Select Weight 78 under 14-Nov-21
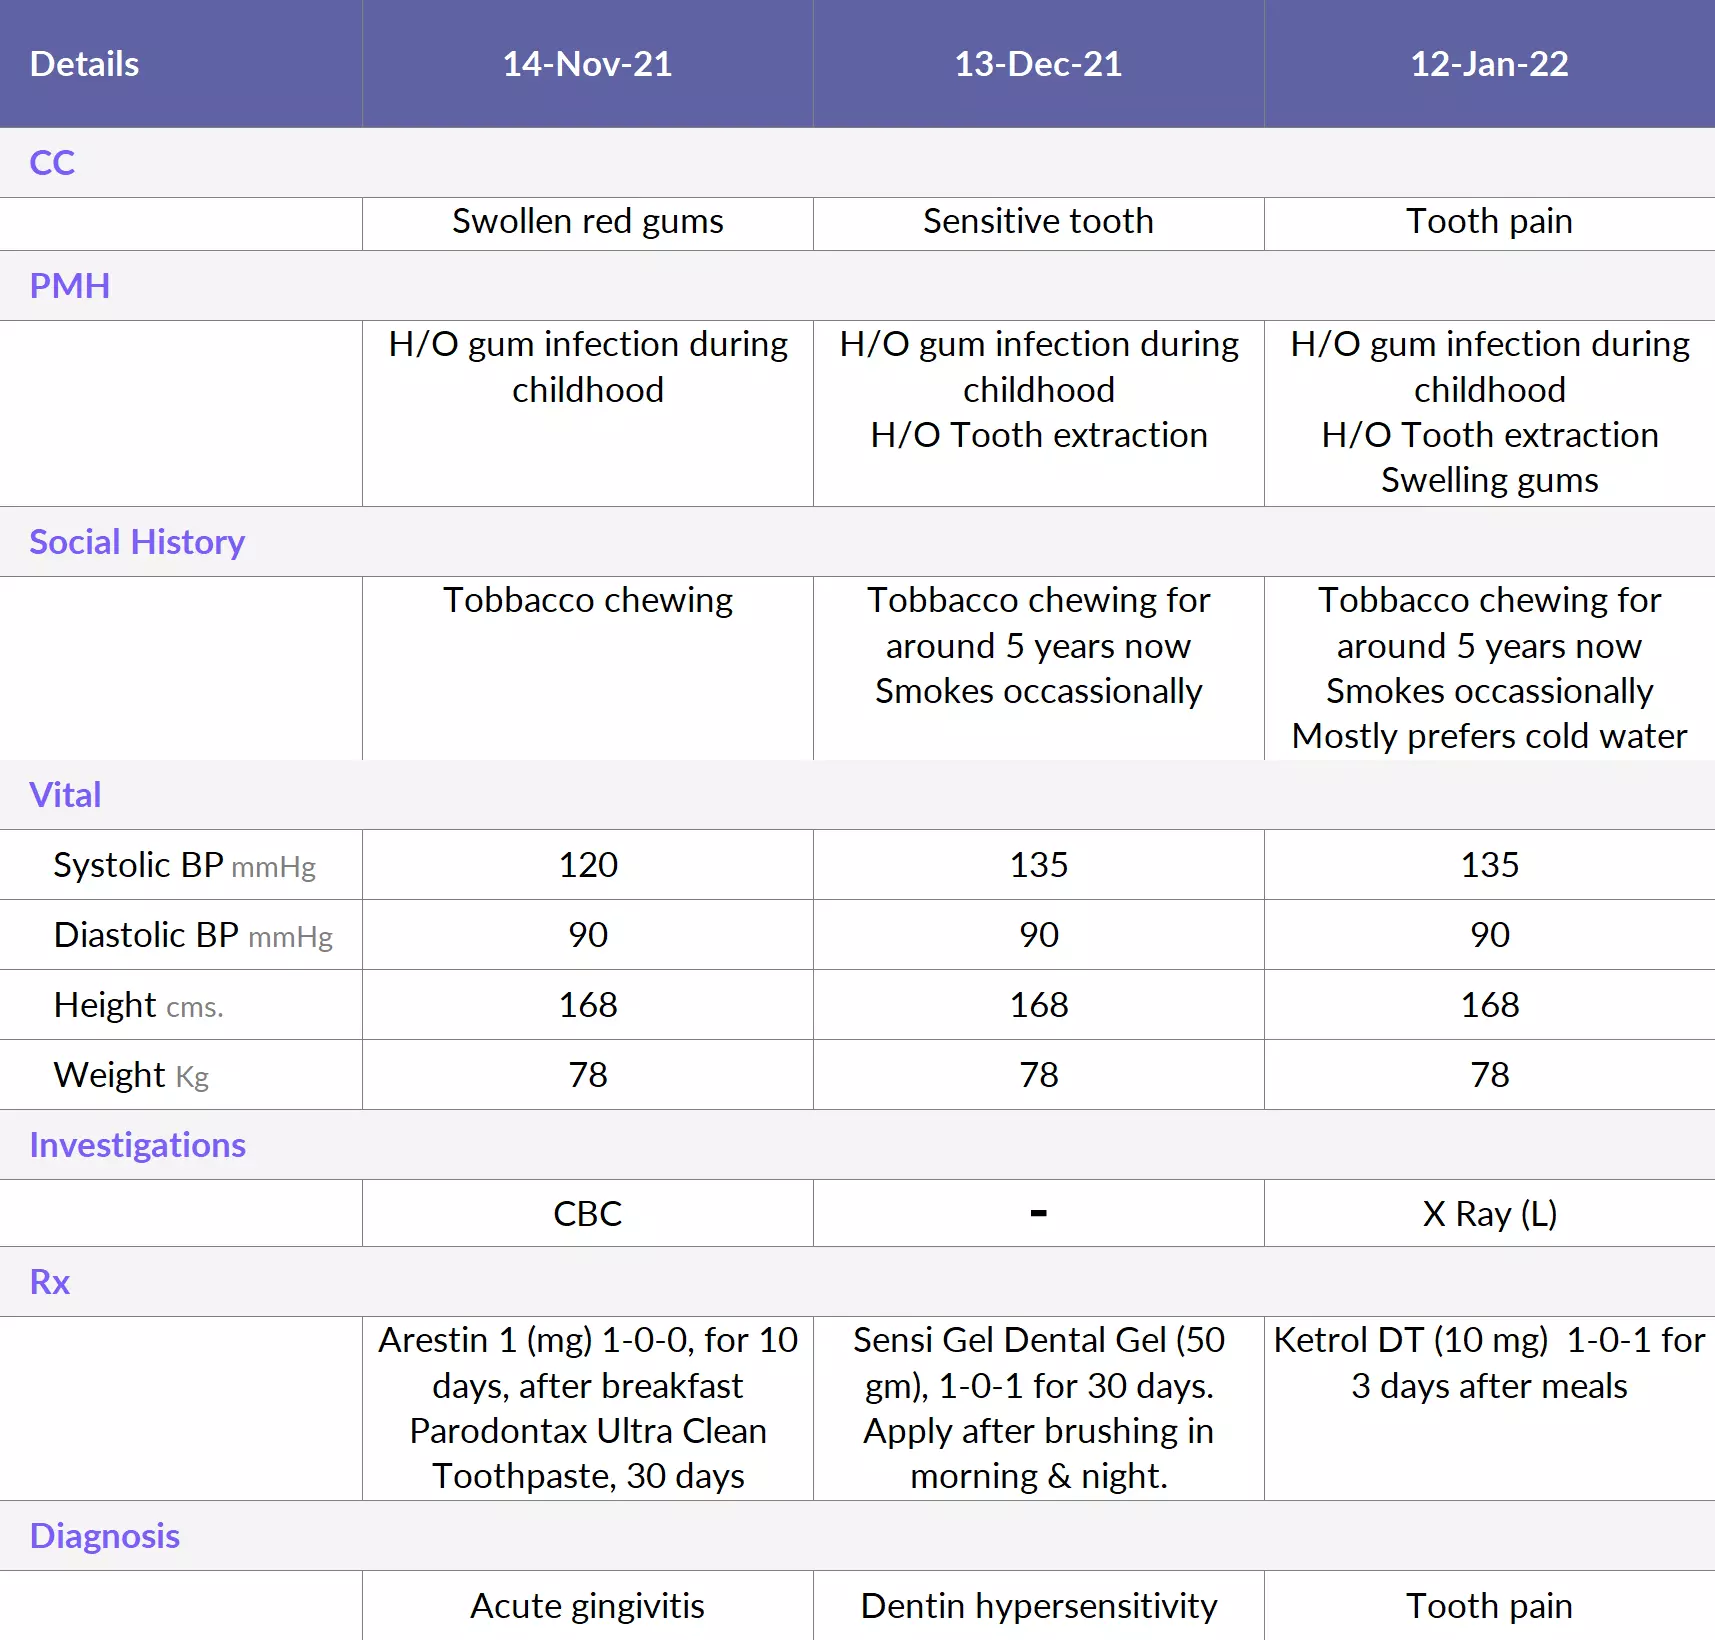This screenshot has height=1640, width=1715. 588,1075
